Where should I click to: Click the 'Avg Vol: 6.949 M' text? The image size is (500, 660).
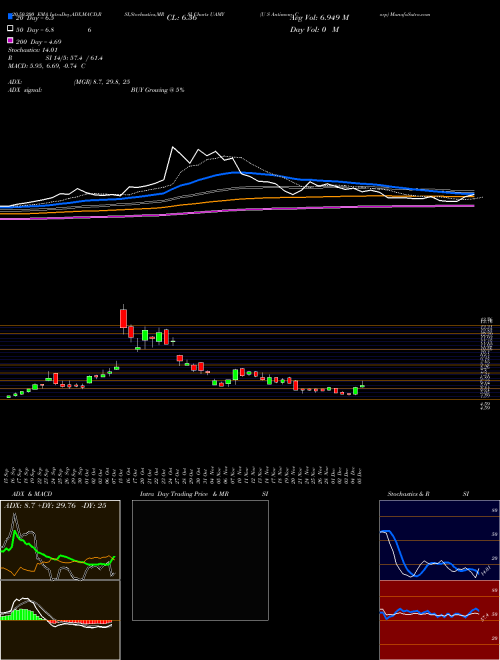319,18
